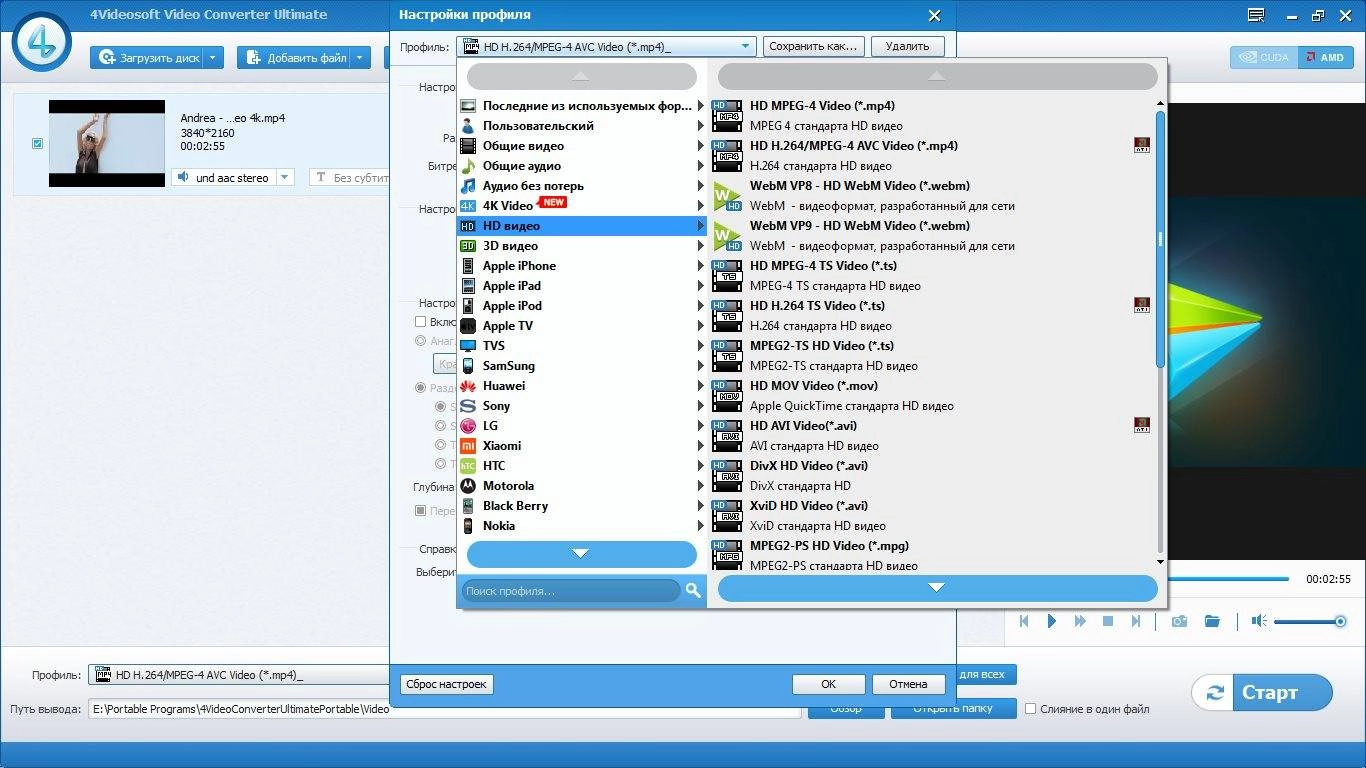1366x768 pixels.
Task: Toggle the 'Вклю...' checkbox in settings dialog
Action: pos(421,322)
